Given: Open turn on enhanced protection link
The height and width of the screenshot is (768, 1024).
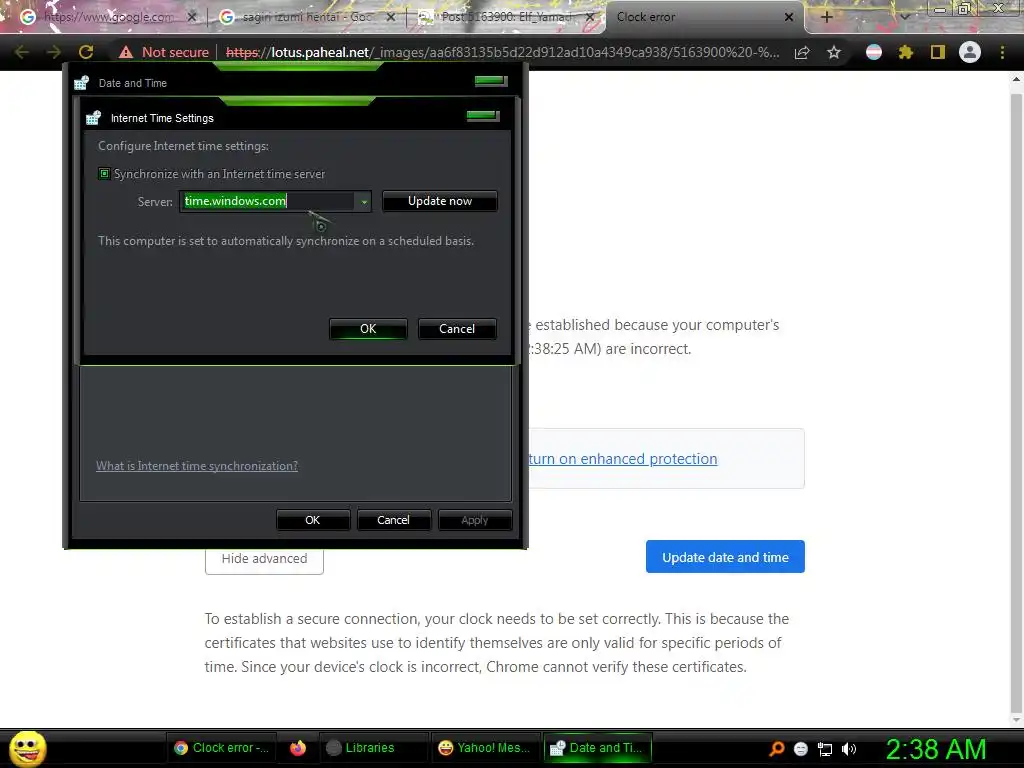Looking at the screenshot, I should [622, 459].
